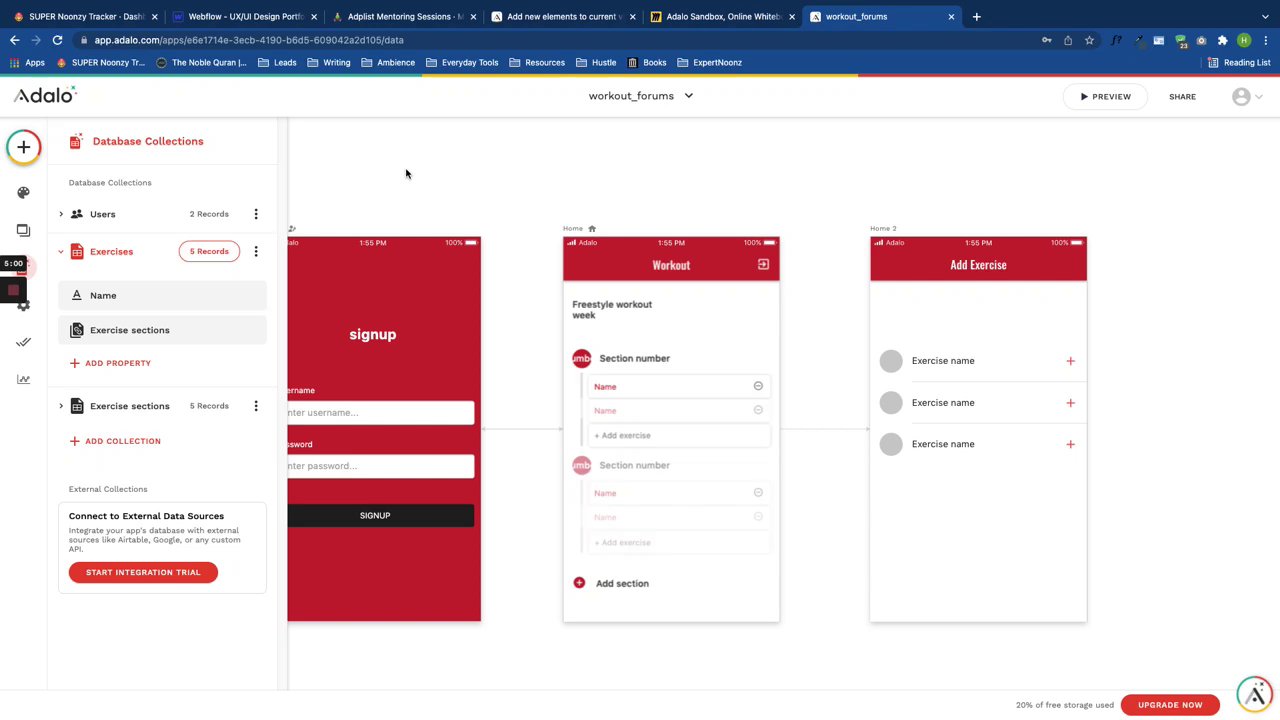Click the logout icon on Workout screen

coord(763,265)
